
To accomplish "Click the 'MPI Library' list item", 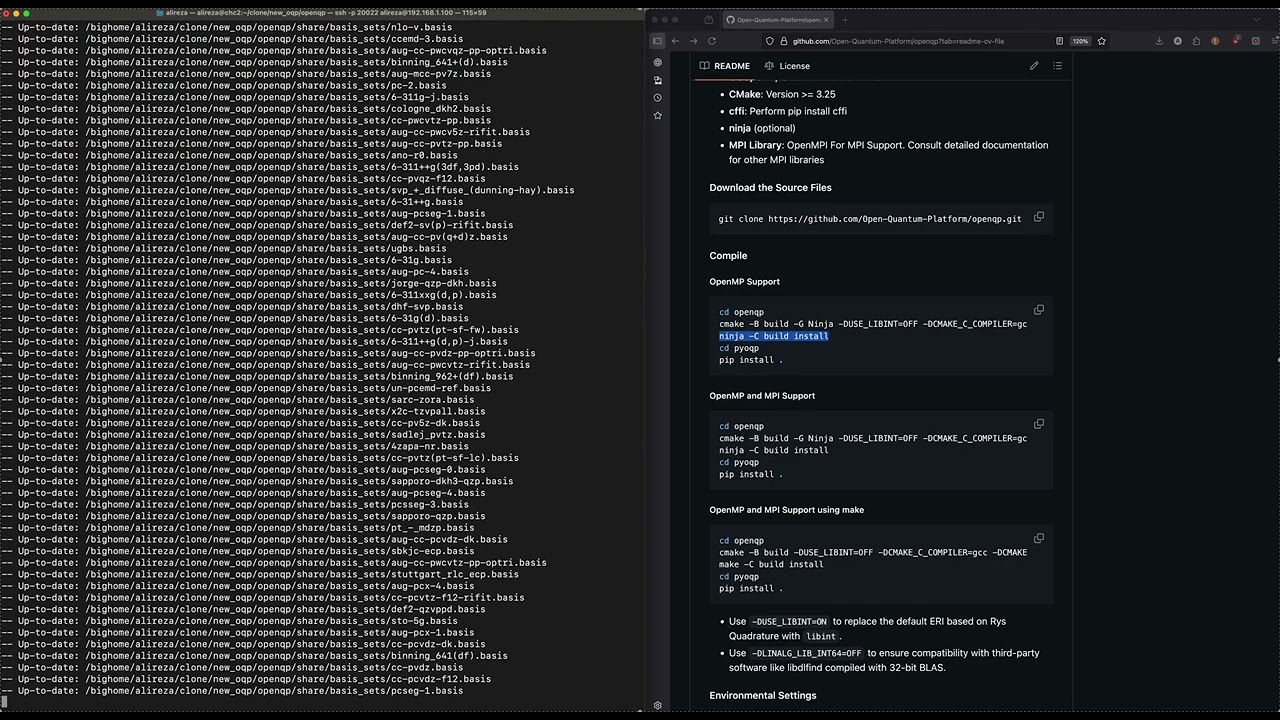I will pyautogui.click(x=888, y=152).
